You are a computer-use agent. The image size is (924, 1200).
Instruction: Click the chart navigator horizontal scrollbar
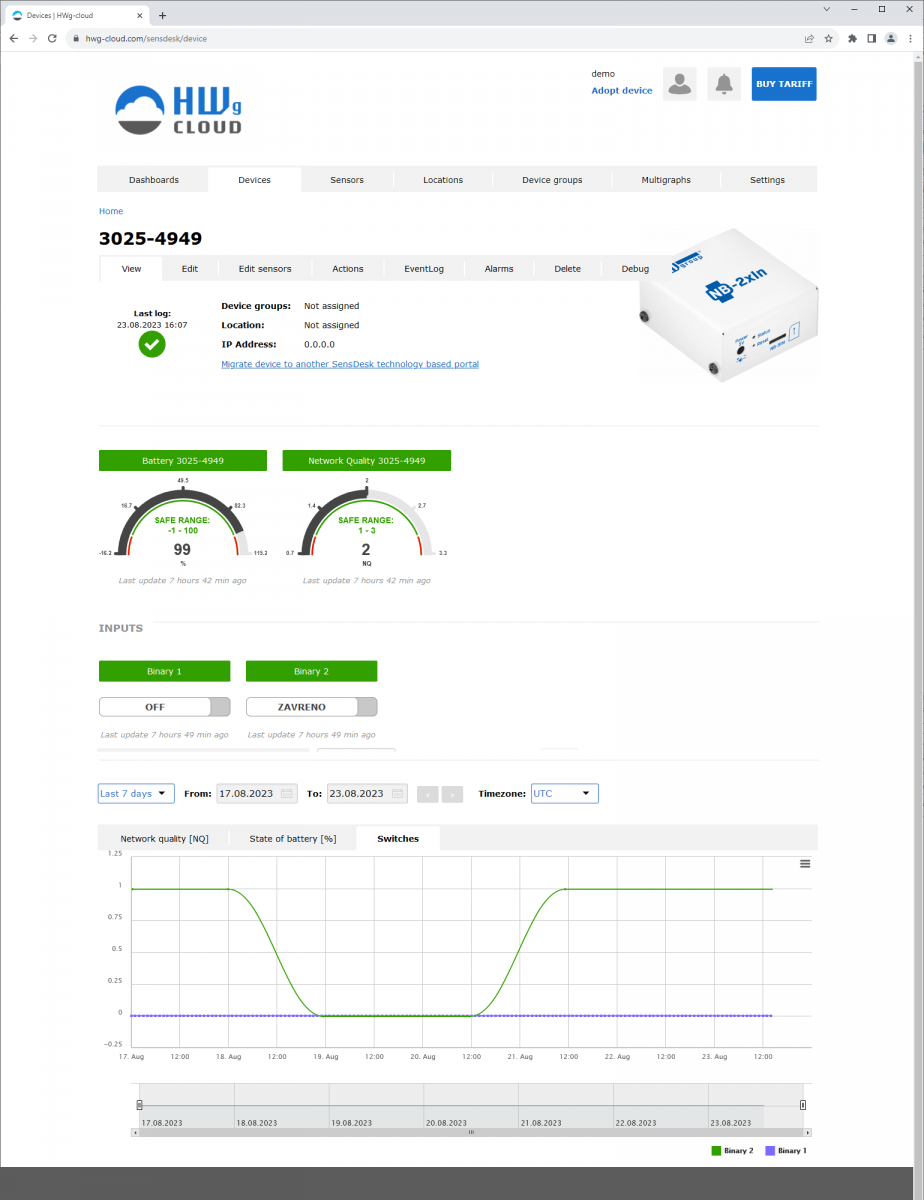point(471,1132)
